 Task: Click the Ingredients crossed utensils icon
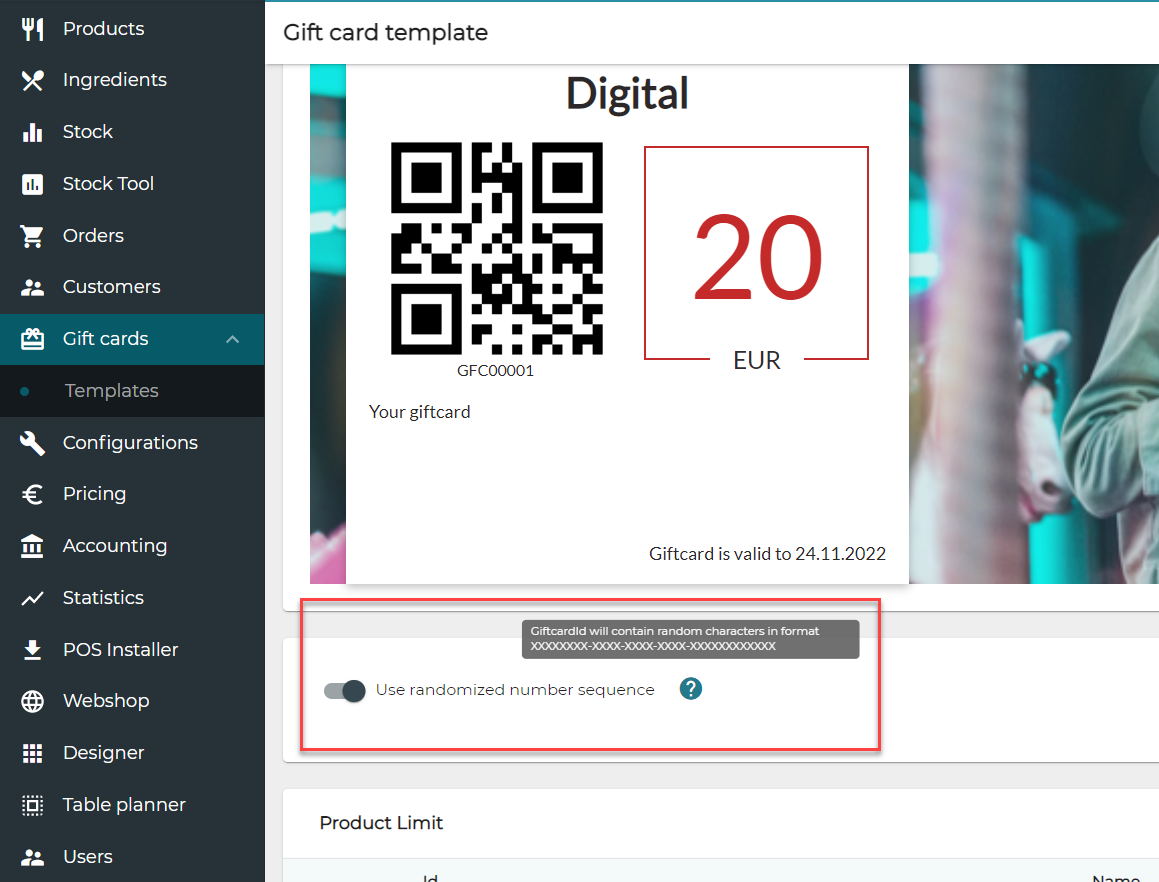(33, 80)
